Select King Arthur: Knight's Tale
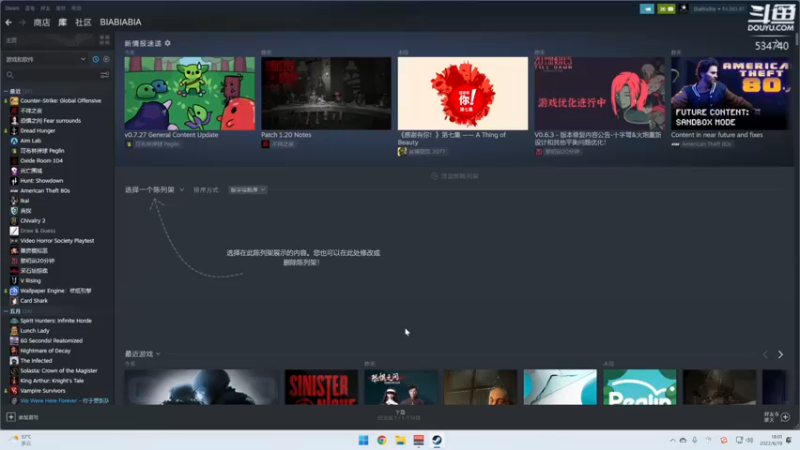 pos(52,381)
